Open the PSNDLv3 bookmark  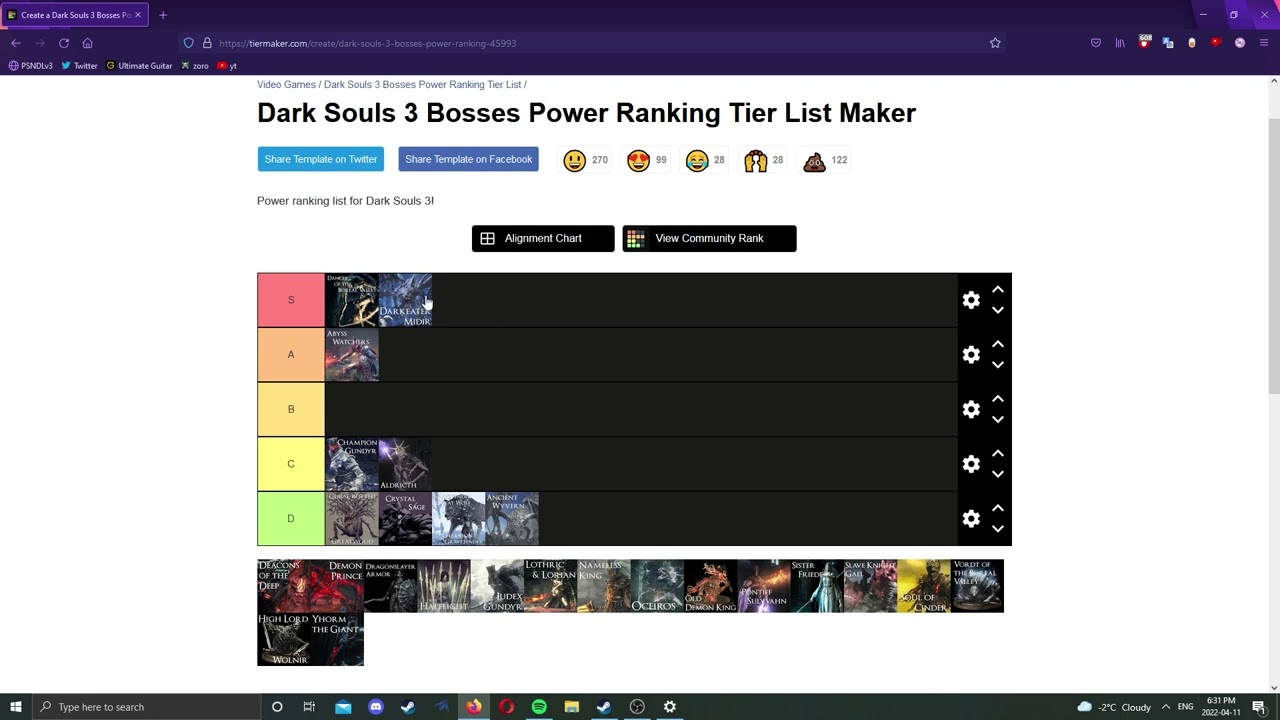(x=31, y=66)
